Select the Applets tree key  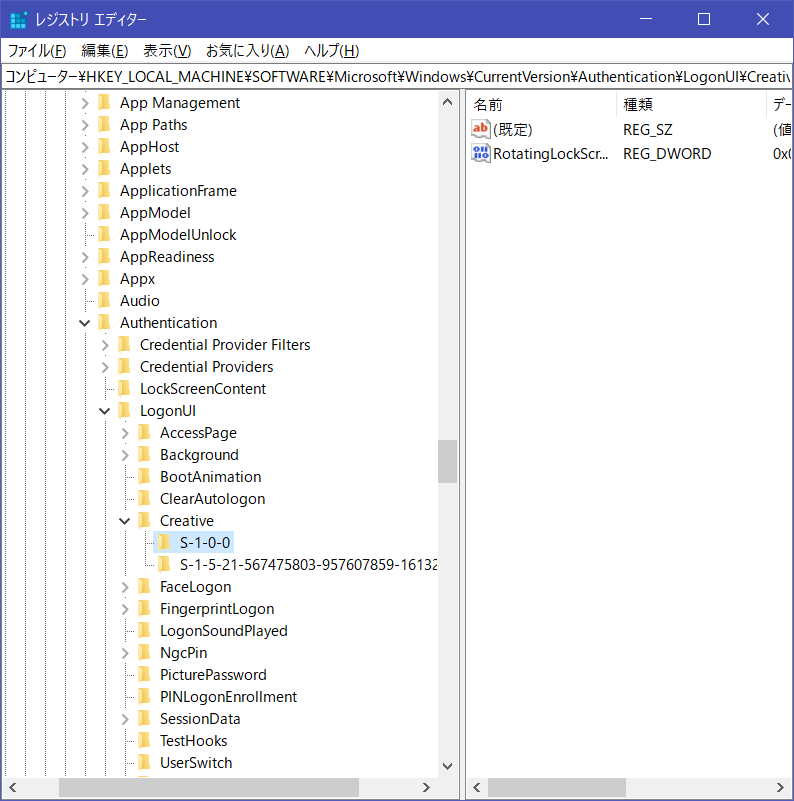tap(146, 169)
